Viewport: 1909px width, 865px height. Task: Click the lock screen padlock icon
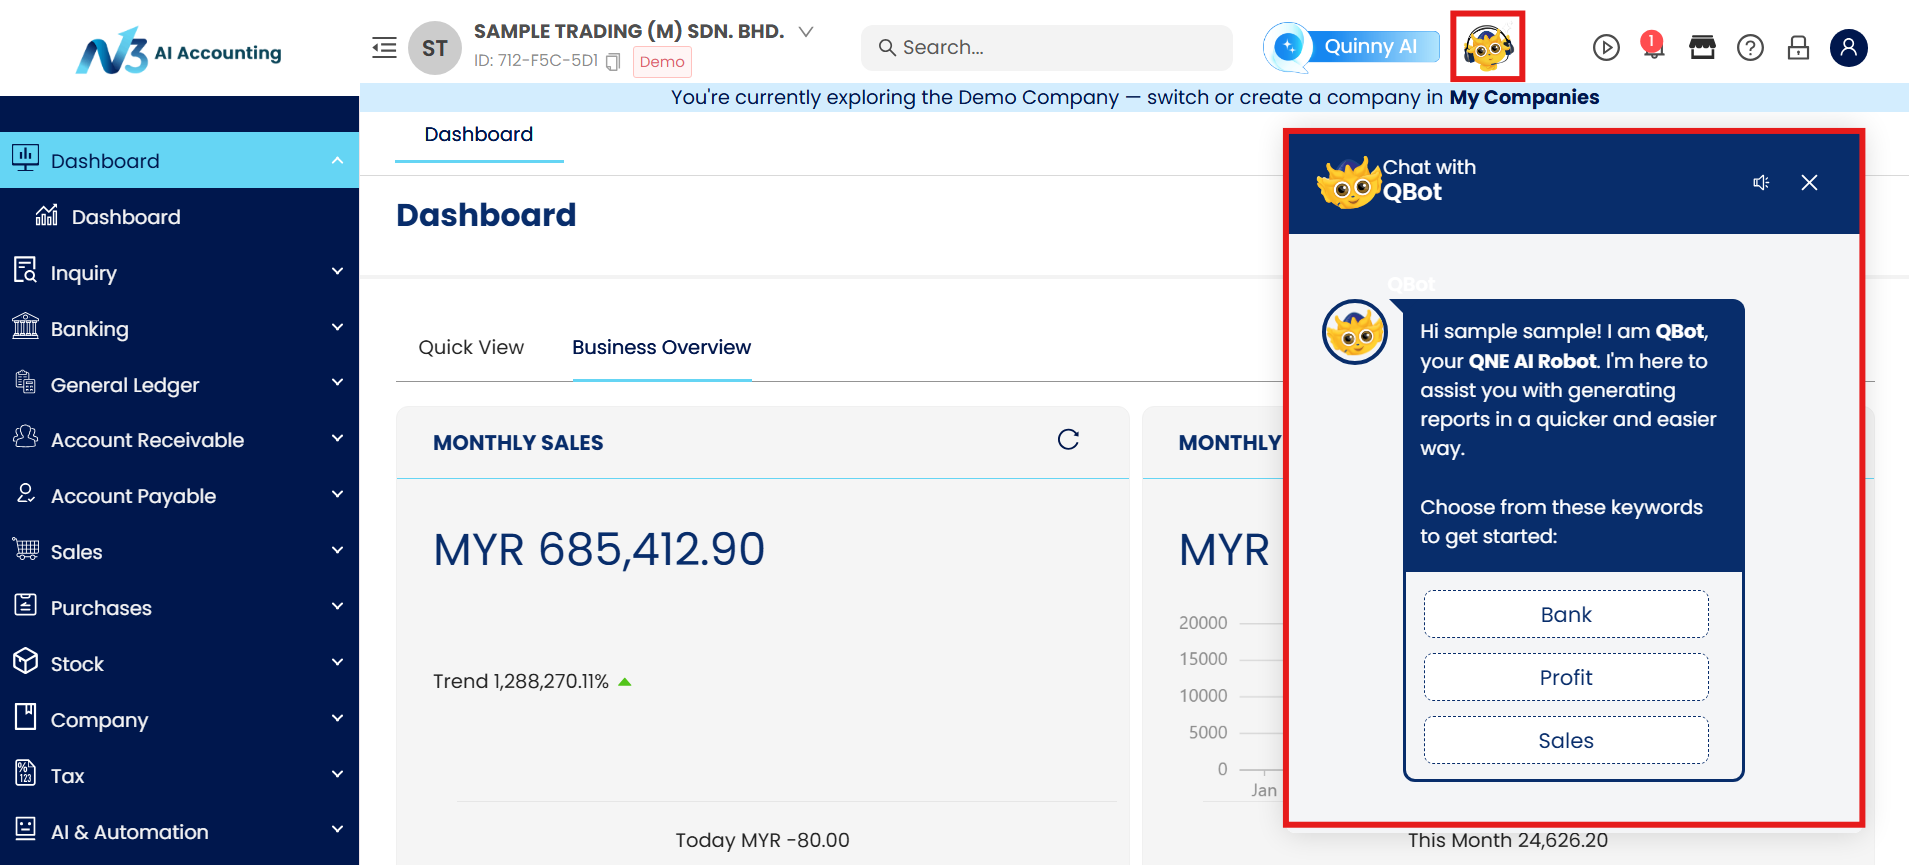coord(1798,47)
